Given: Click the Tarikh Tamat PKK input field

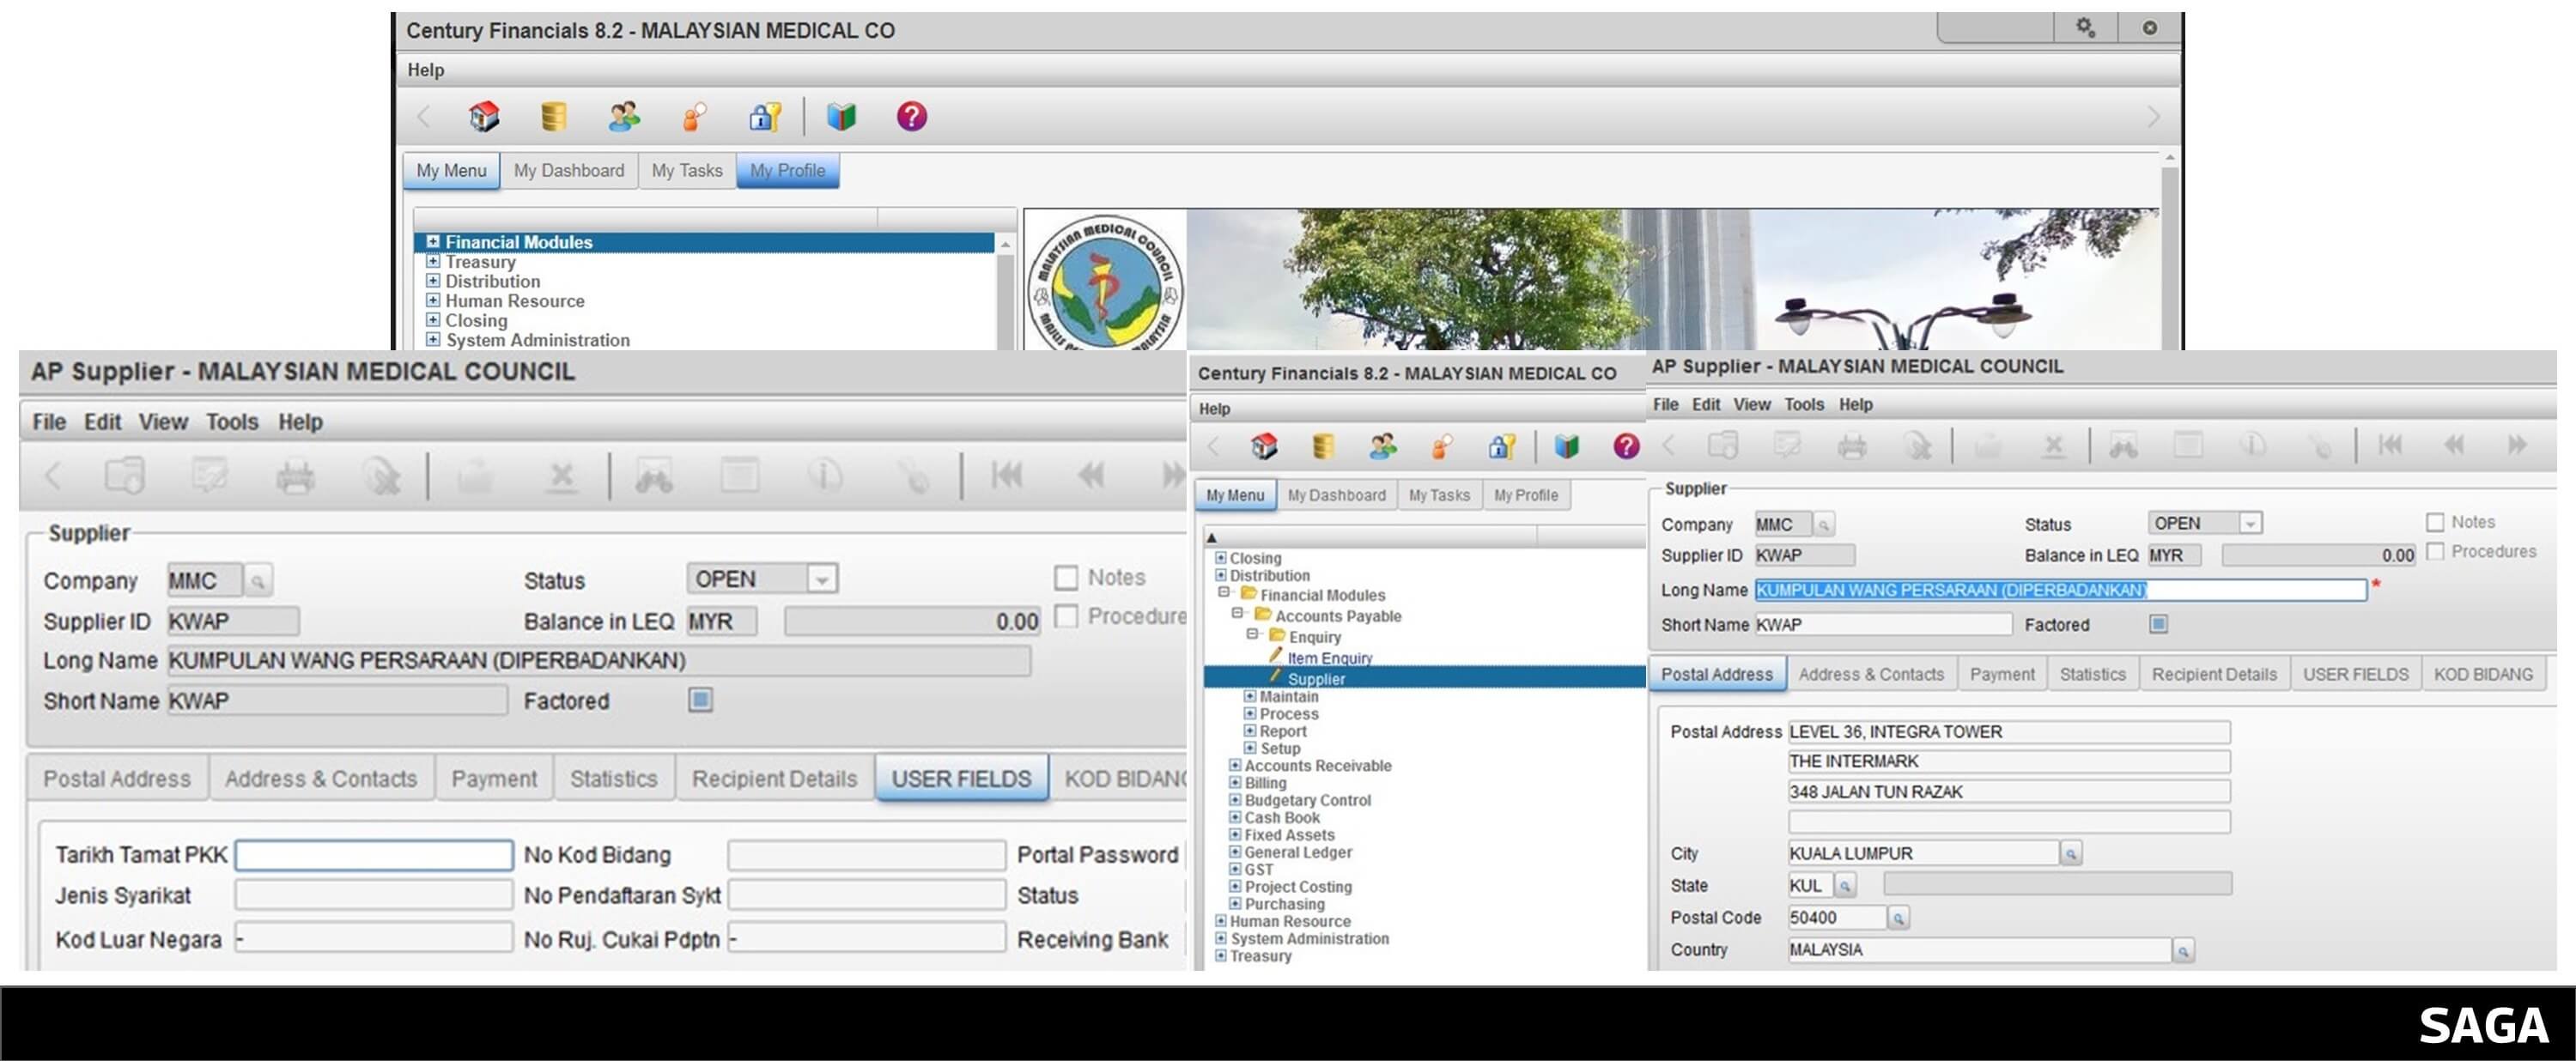Looking at the screenshot, I should 374,855.
